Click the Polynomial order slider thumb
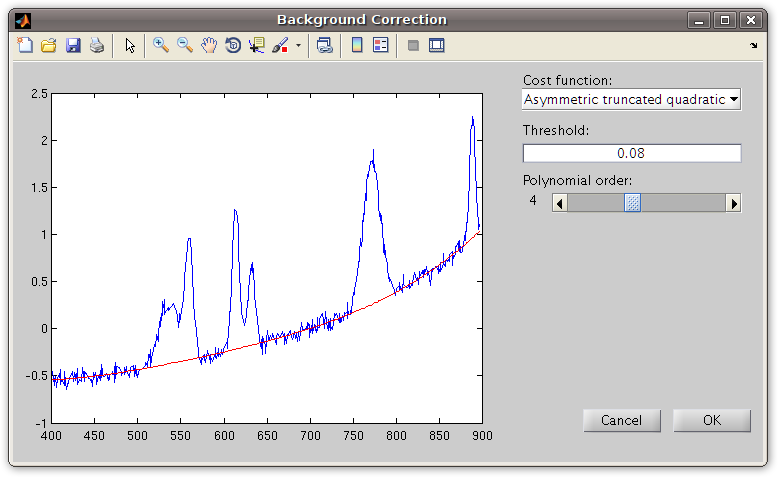Viewport: 778px width, 477px height. tap(633, 203)
